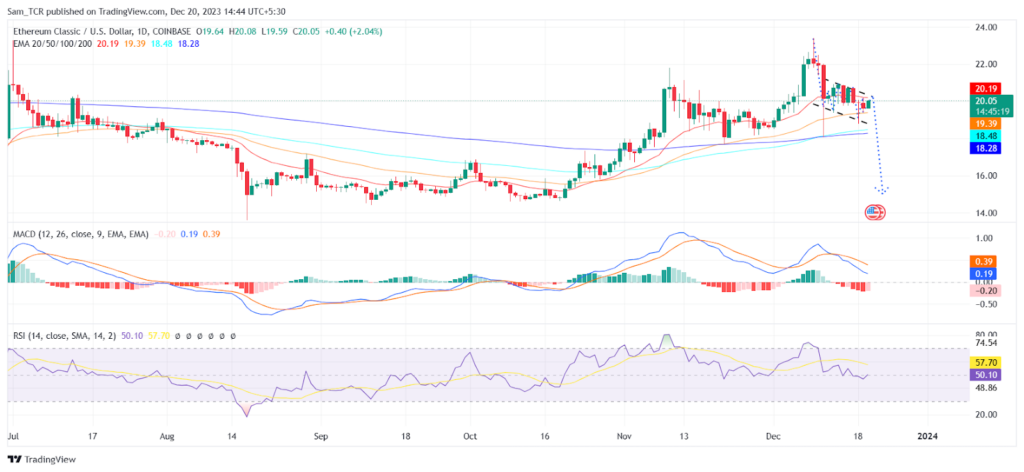
Task: Click the 74.54 label on RSI axis
Action: coord(985,343)
